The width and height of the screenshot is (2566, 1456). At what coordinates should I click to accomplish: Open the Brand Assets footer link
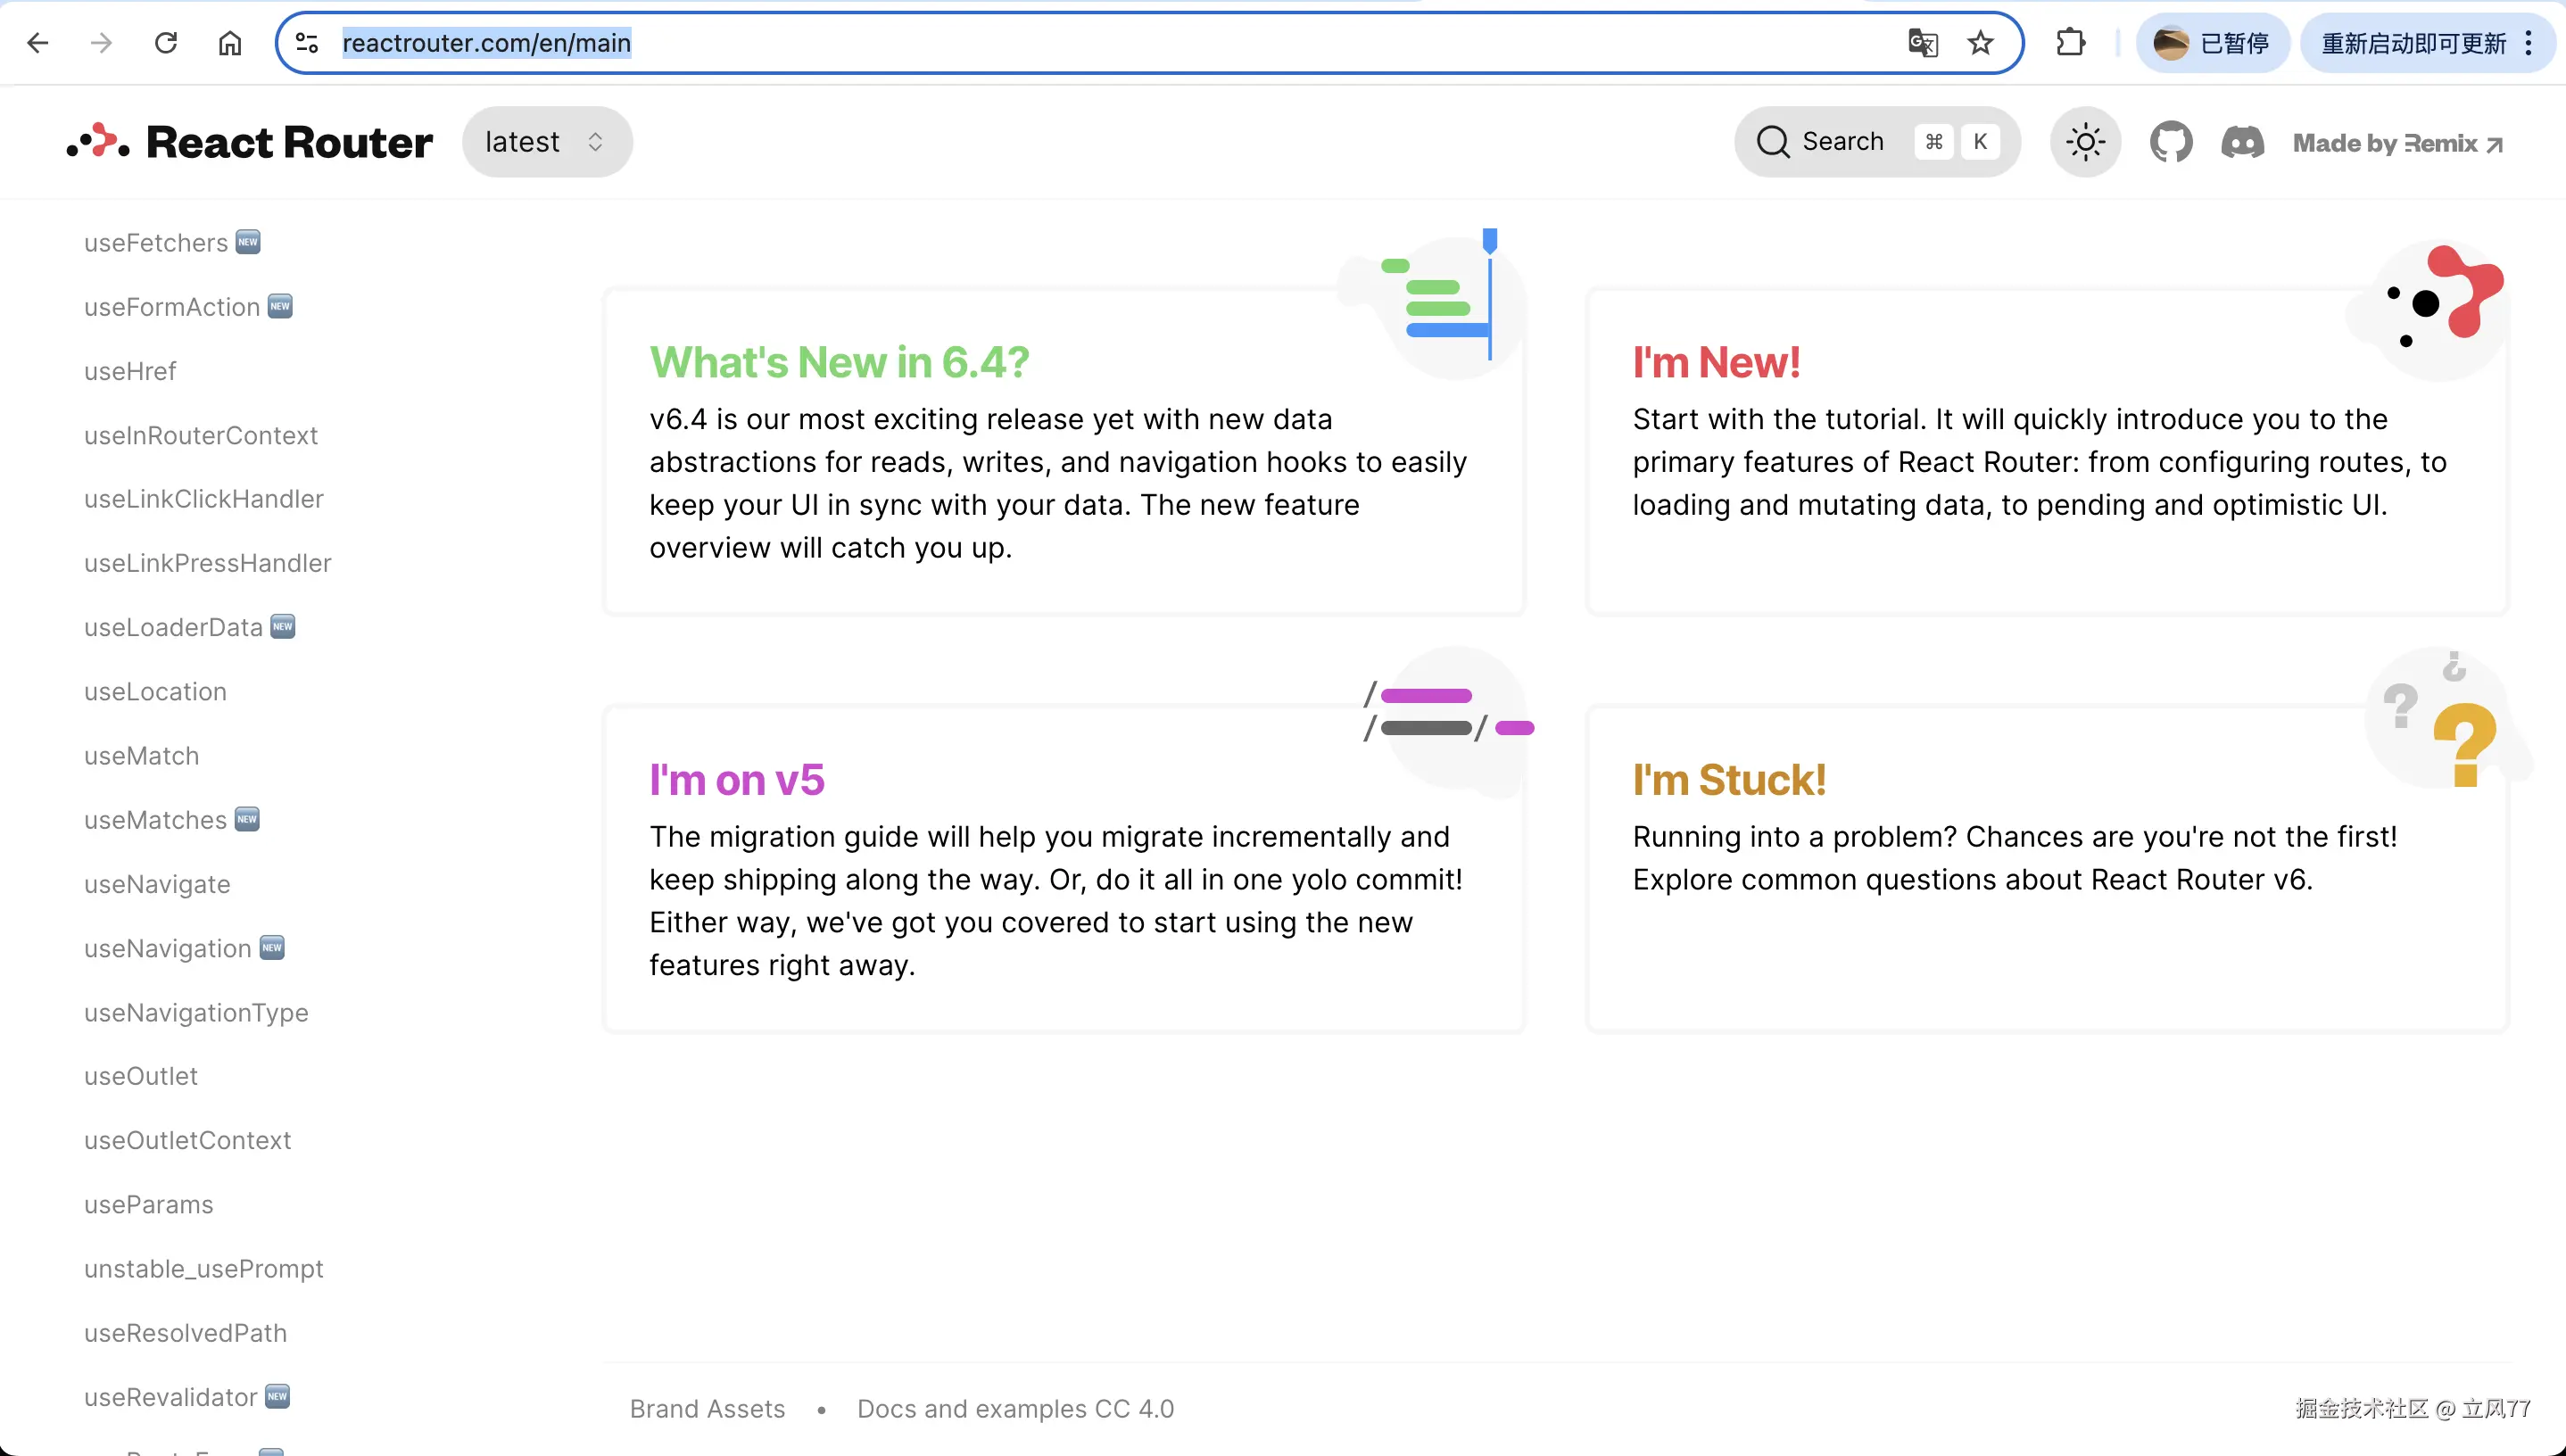[x=707, y=1408]
